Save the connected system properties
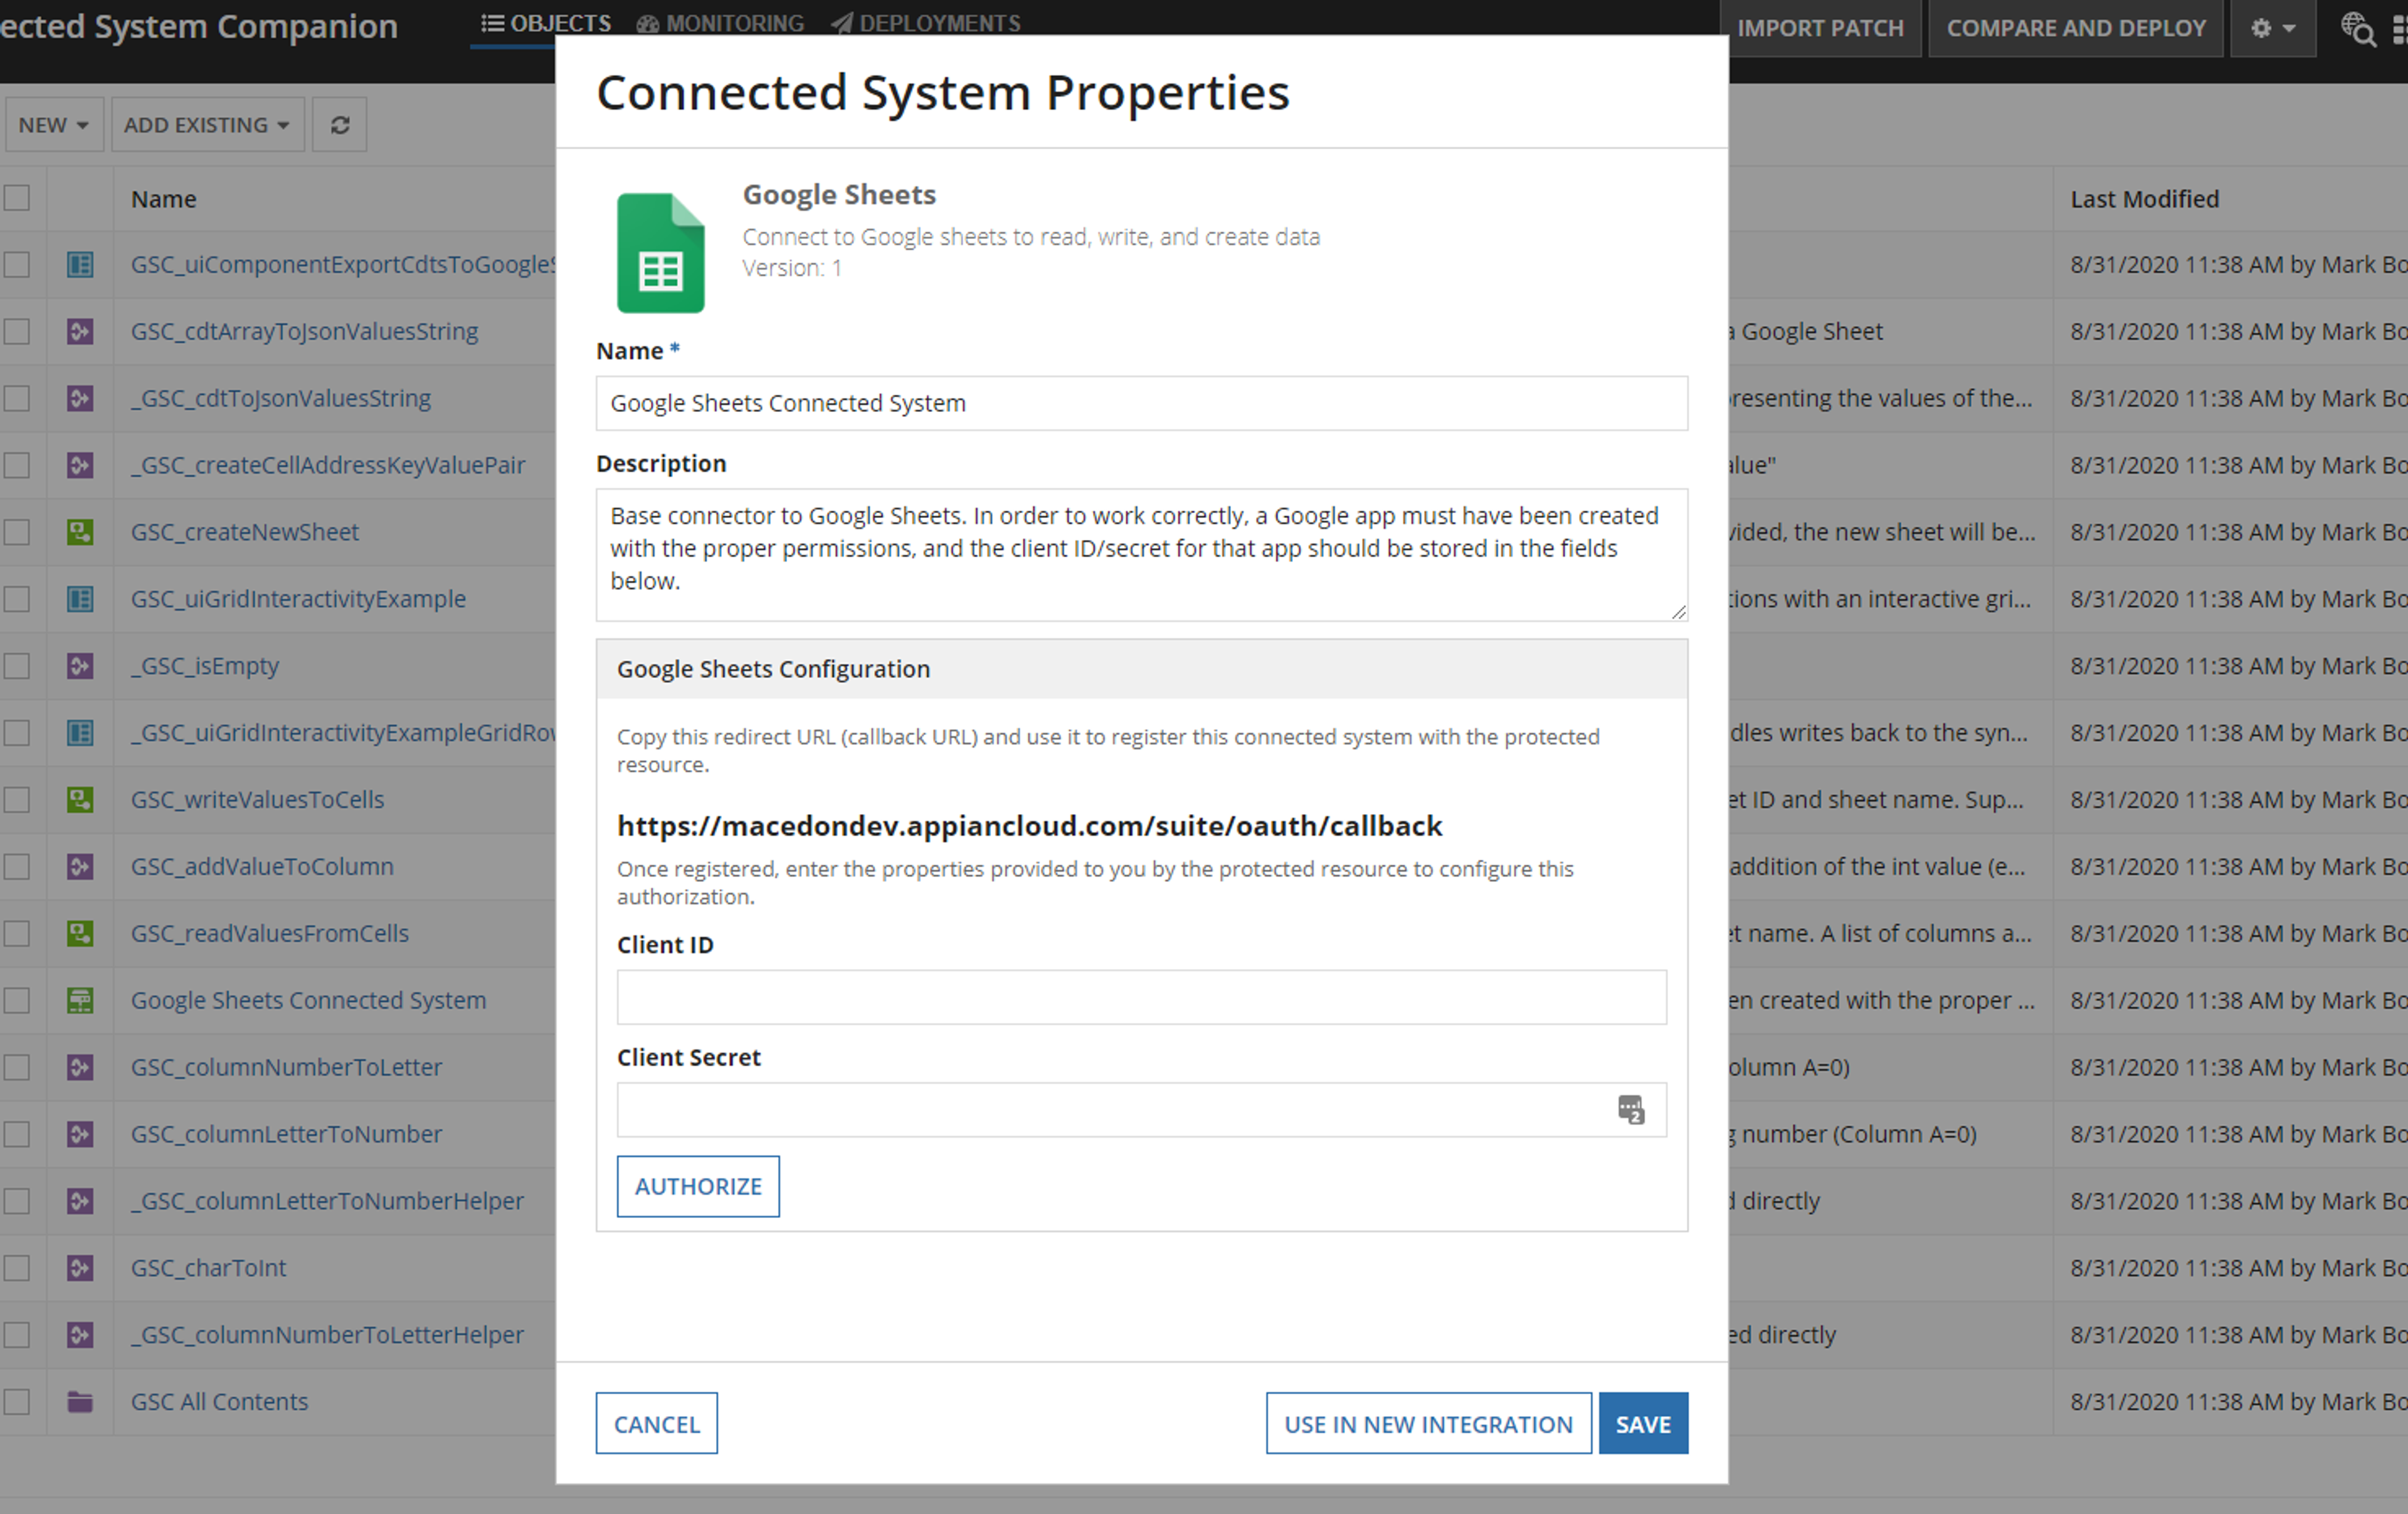This screenshot has width=2408, height=1514. 1644,1424
